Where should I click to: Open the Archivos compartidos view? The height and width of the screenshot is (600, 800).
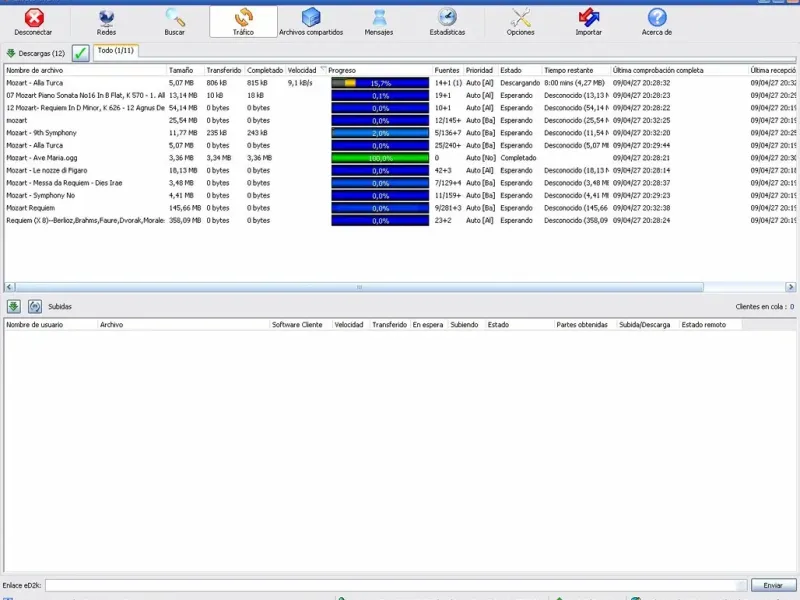(311, 22)
